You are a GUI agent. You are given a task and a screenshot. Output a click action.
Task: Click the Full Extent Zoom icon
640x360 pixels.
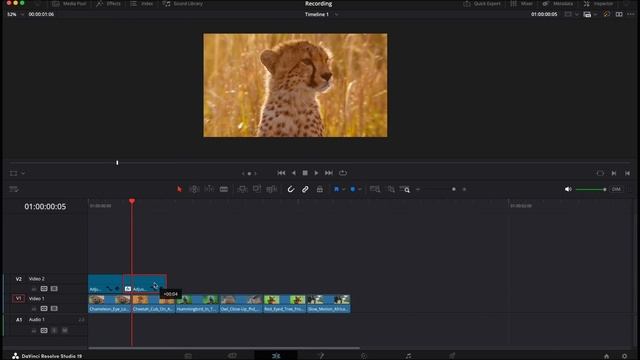(x=375, y=189)
